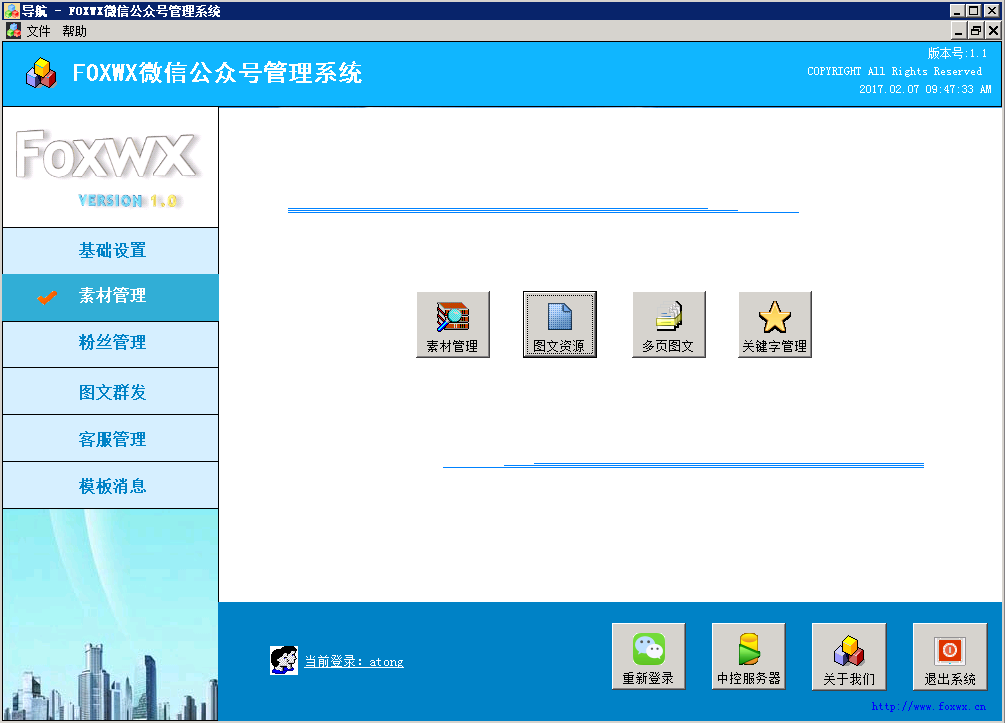Click the 2017.02.07 date time text

(x=925, y=89)
